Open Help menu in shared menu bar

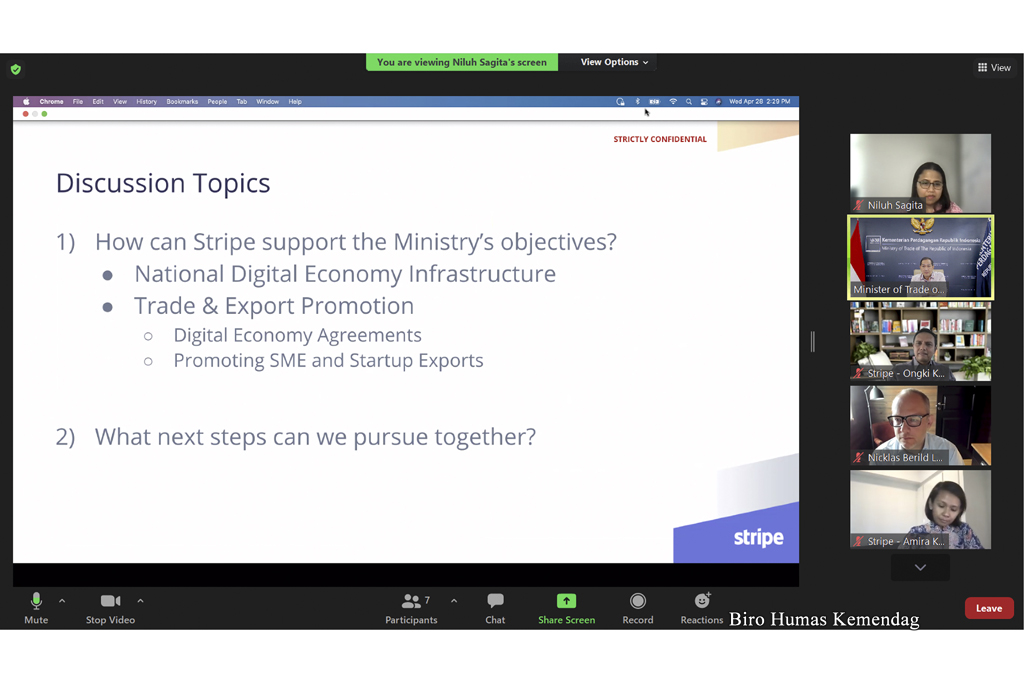[x=295, y=102]
